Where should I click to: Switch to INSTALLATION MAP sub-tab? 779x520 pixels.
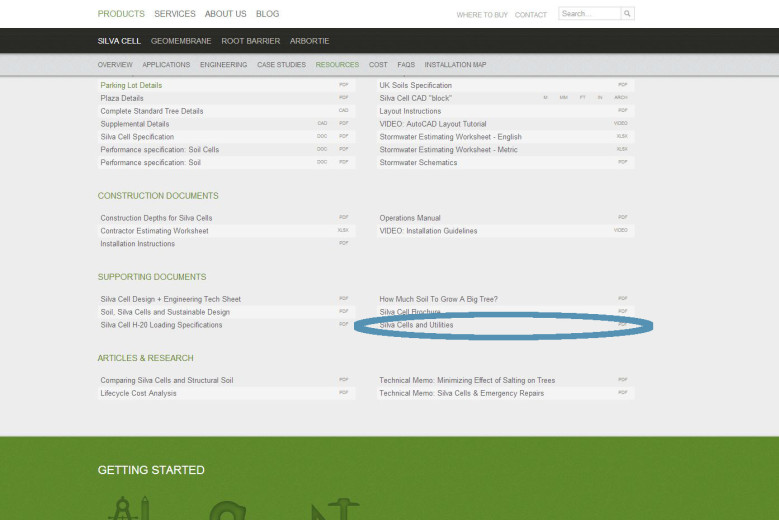[455, 65]
